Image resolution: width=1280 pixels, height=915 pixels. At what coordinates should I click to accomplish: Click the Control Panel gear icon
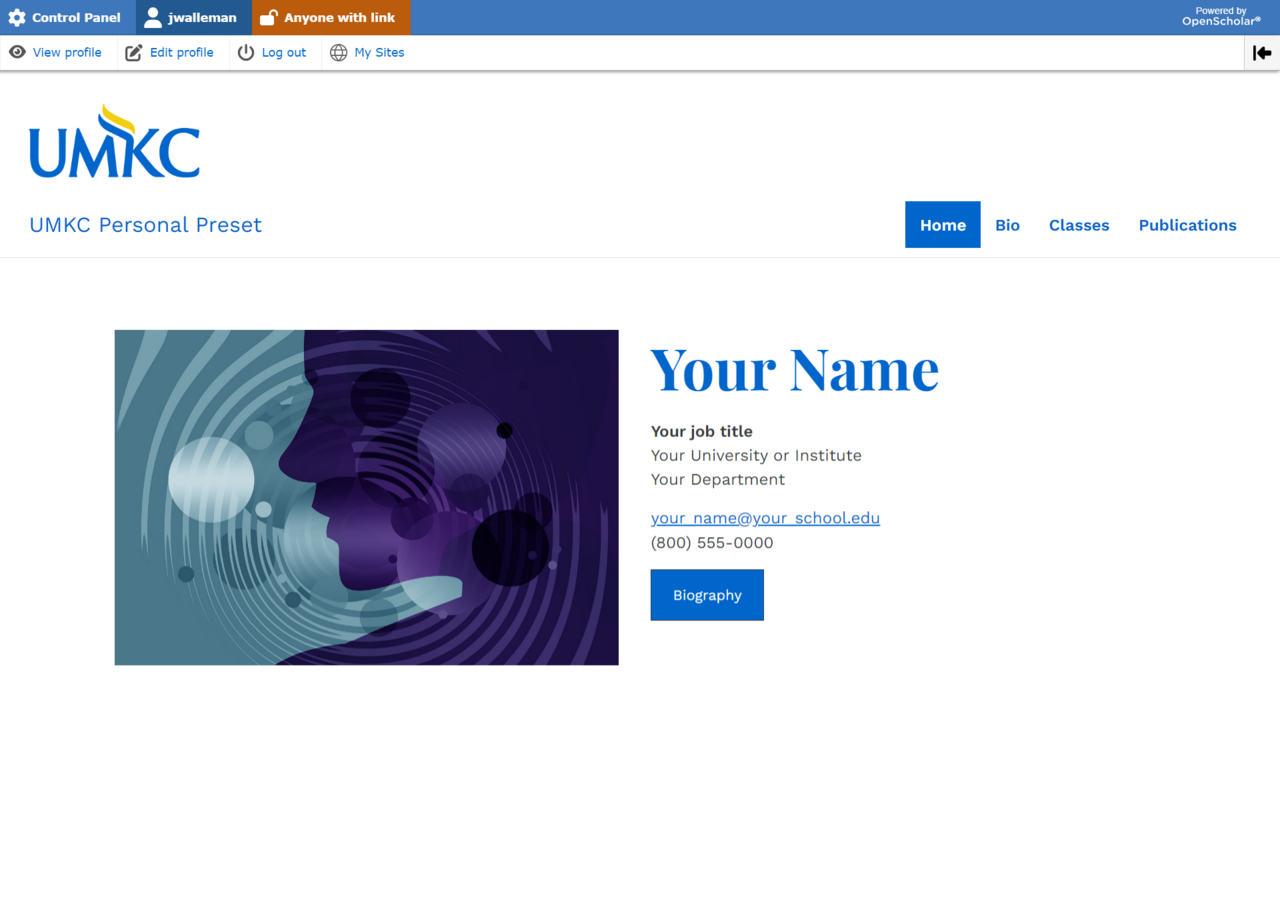click(17, 18)
